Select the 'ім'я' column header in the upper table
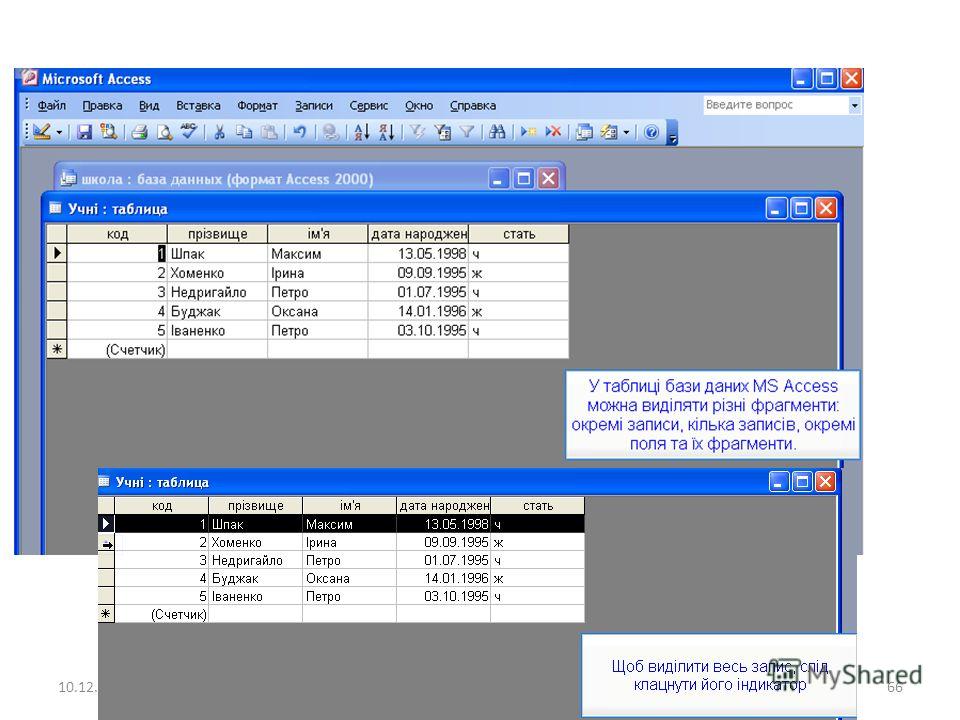The width and height of the screenshot is (960, 720). click(x=318, y=234)
